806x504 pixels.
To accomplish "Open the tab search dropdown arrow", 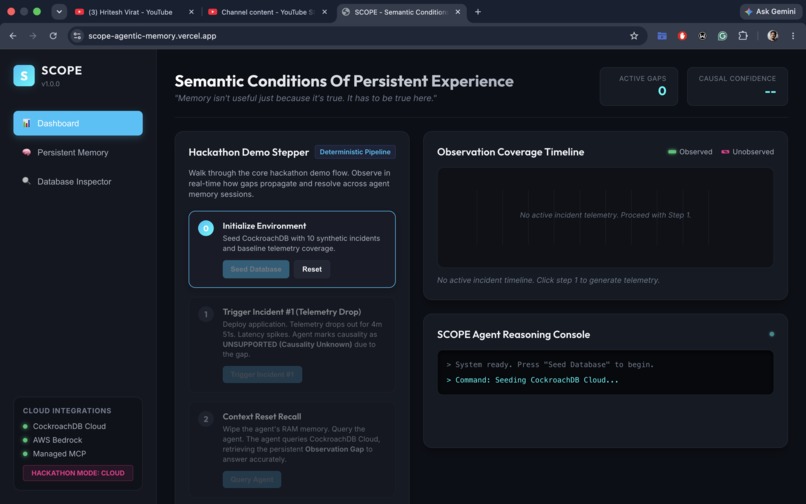I will click(x=59, y=12).
